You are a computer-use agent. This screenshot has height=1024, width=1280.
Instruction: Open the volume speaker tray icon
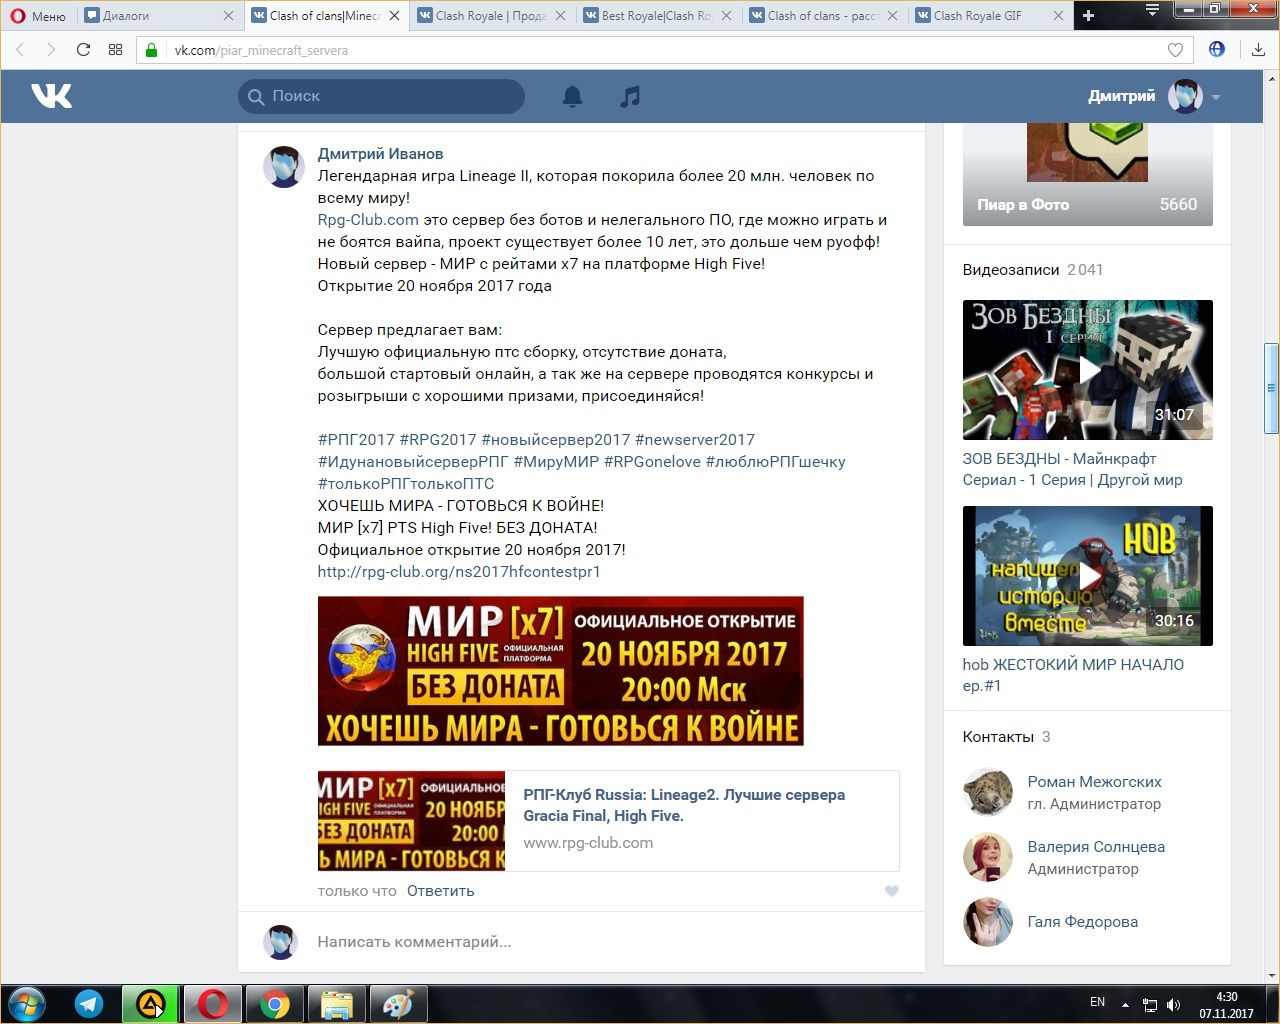pos(1173,1004)
